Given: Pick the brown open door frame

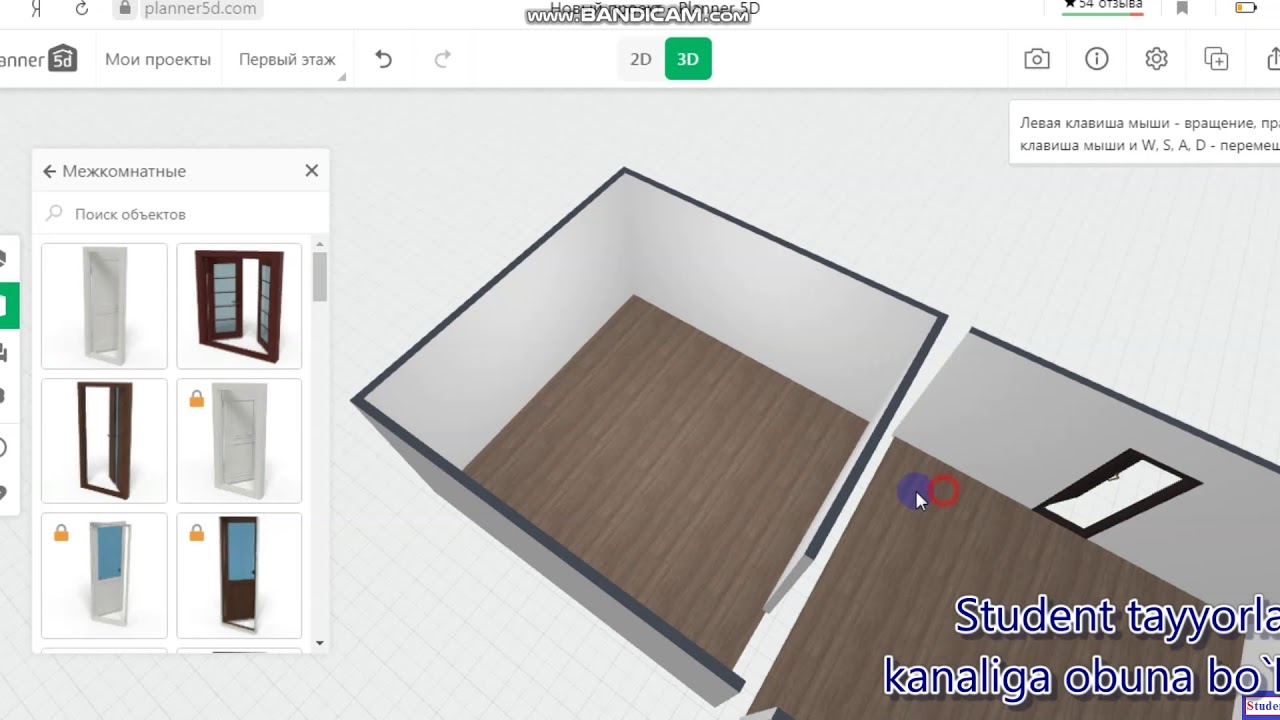Looking at the screenshot, I should click(104, 441).
